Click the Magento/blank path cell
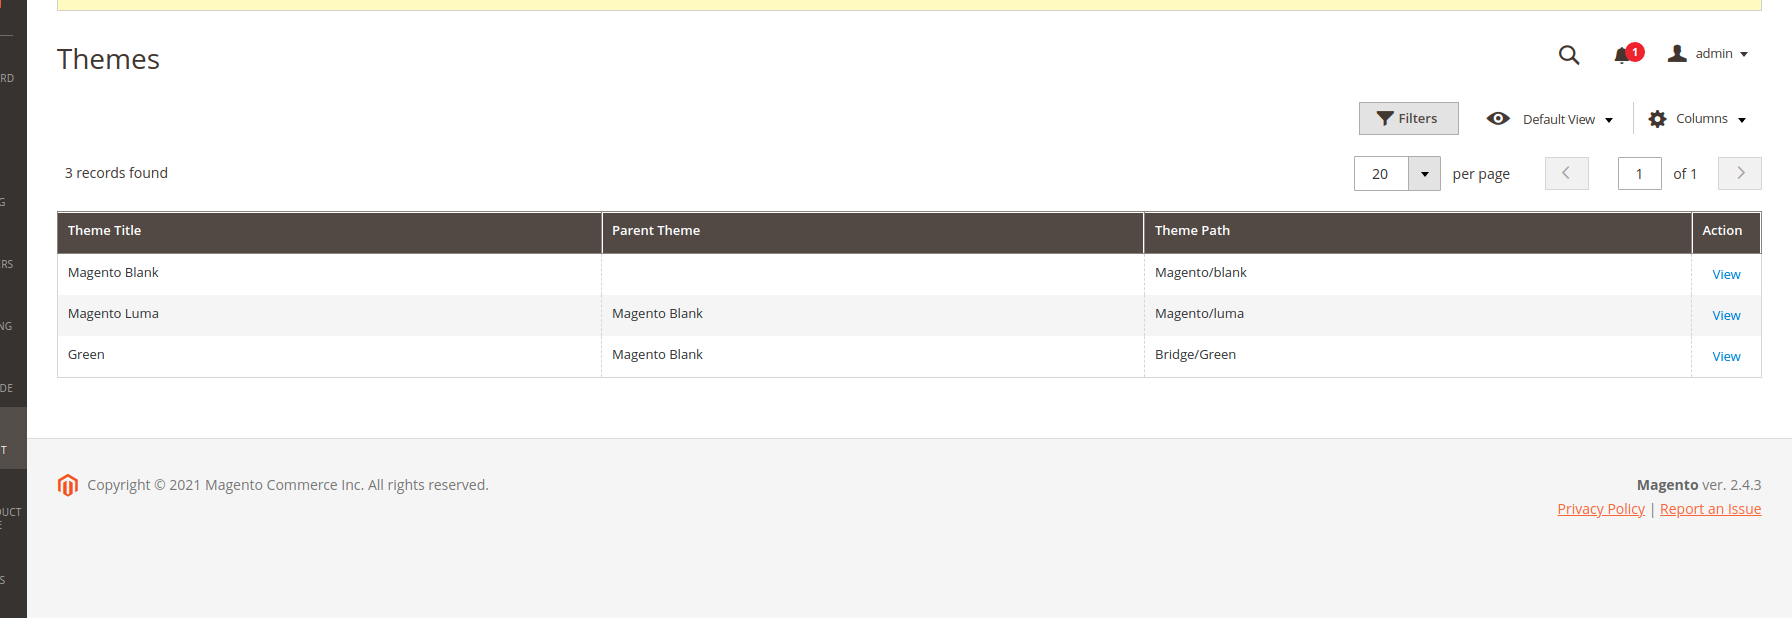The image size is (1792, 618). (x=1417, y=273)
